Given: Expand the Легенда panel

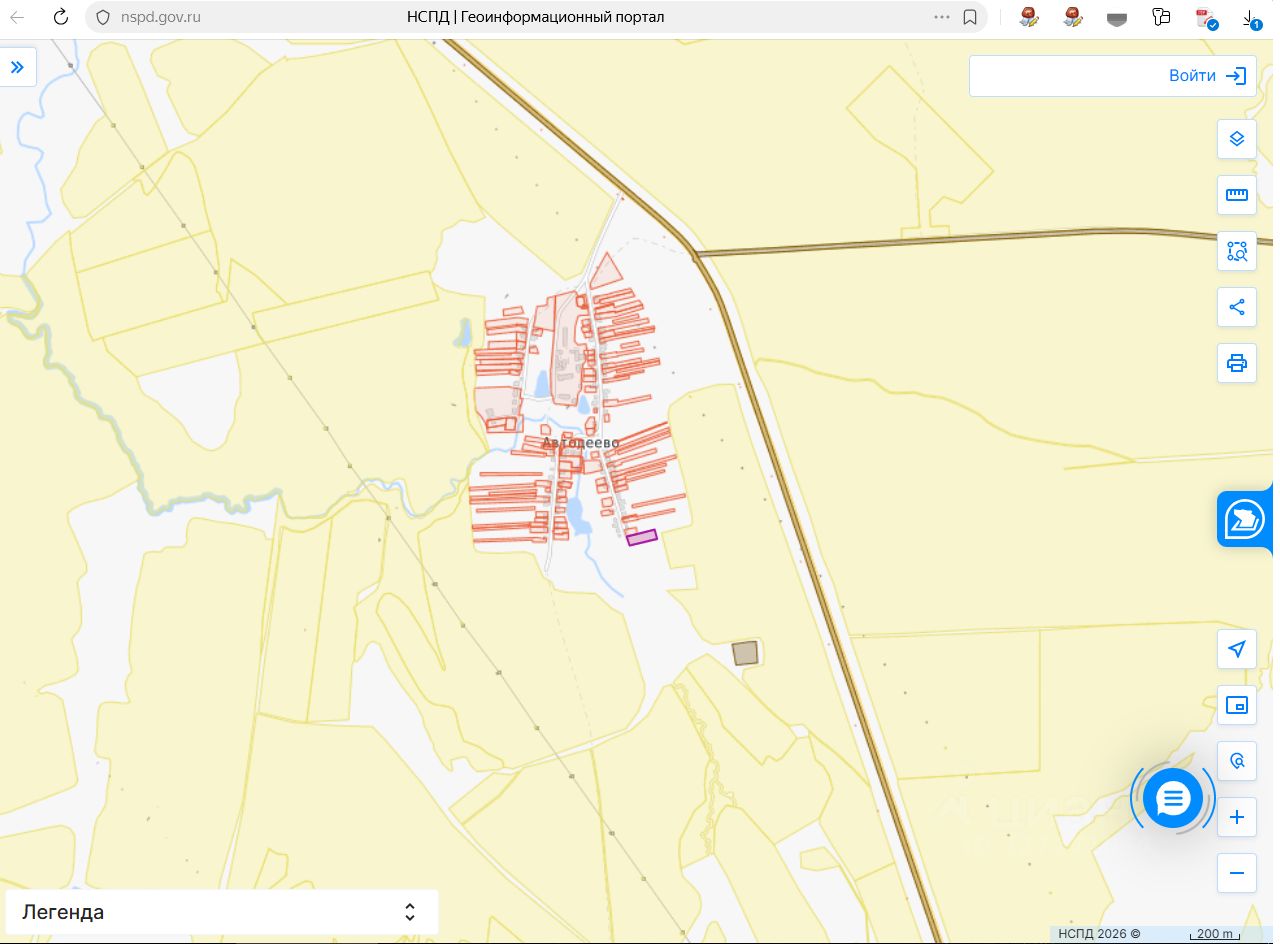Looking at the screenshot, I should click(x=221, y=912).
